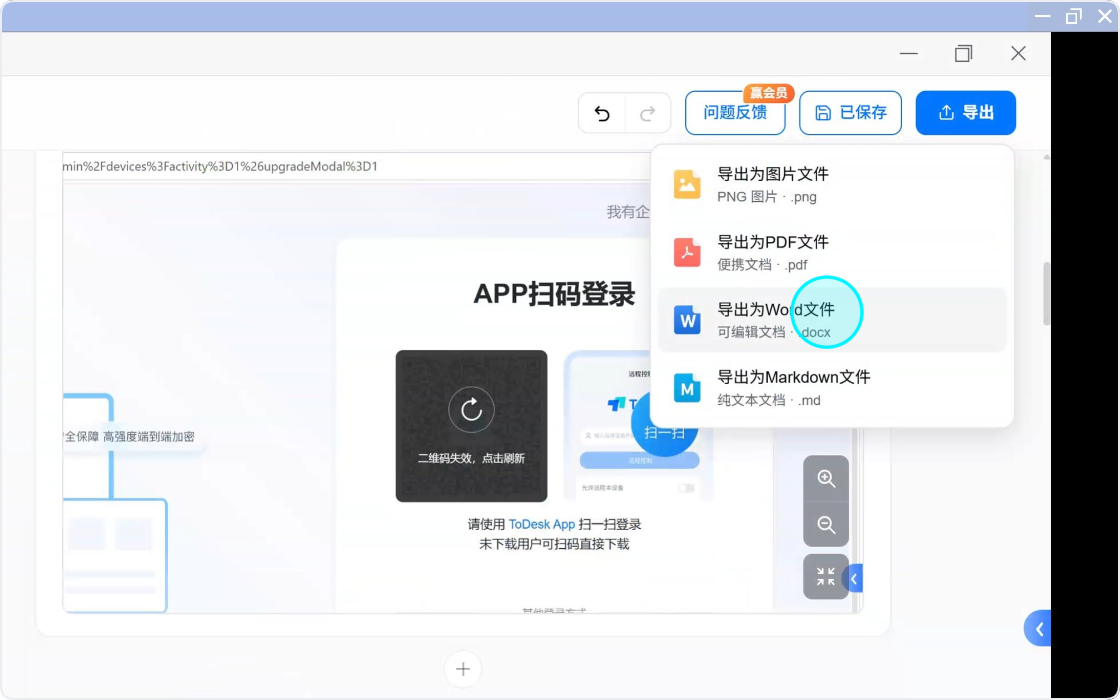
Task: Click the 未下载用户可扫码直接下载 text
Action: point(554,544)
